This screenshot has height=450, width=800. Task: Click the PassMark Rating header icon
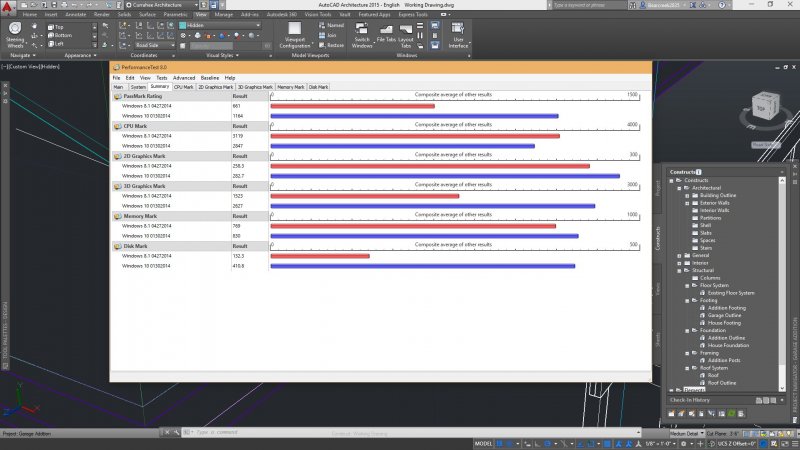pyautogui.click(x=117, y=96)
